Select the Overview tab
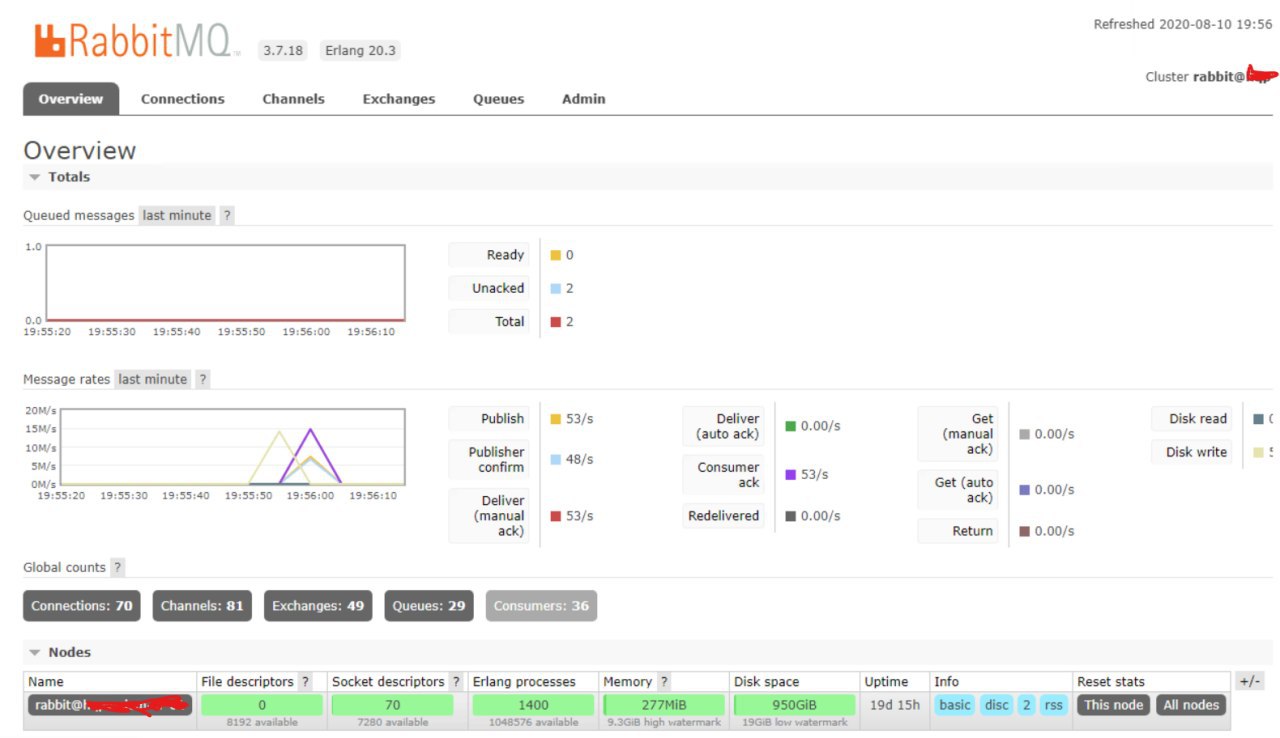Screen dimensions: 1280x738 pos(71,99)
